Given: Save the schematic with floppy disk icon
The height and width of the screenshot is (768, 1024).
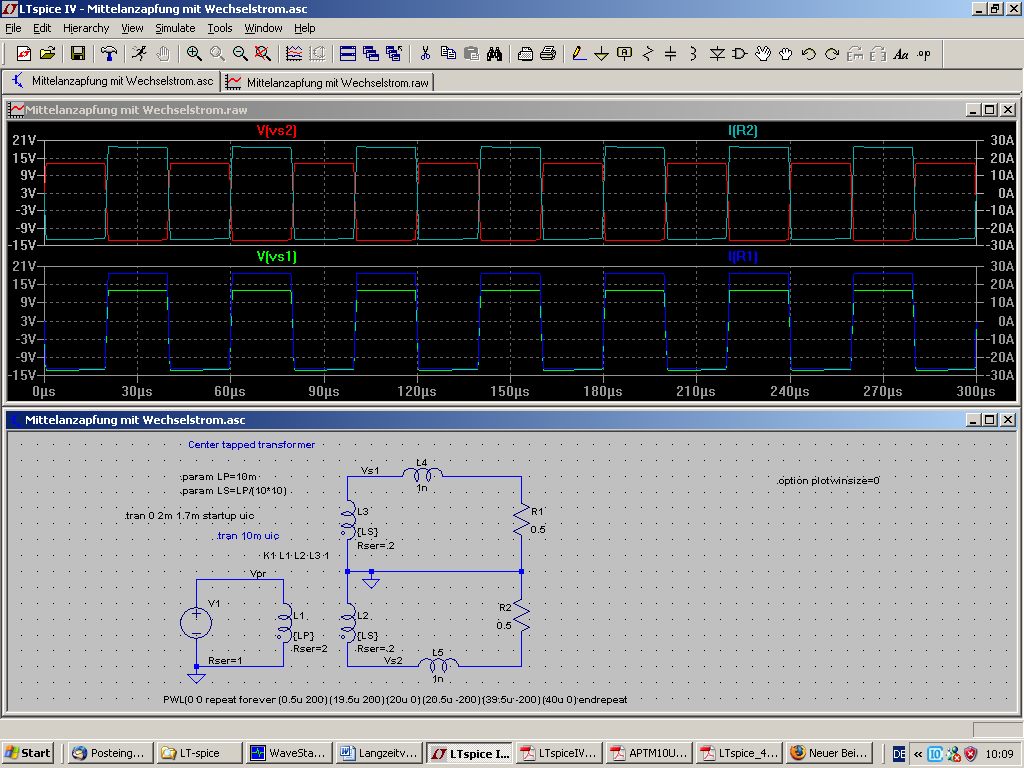Looking at the screenshot, I should pos(78,54).
